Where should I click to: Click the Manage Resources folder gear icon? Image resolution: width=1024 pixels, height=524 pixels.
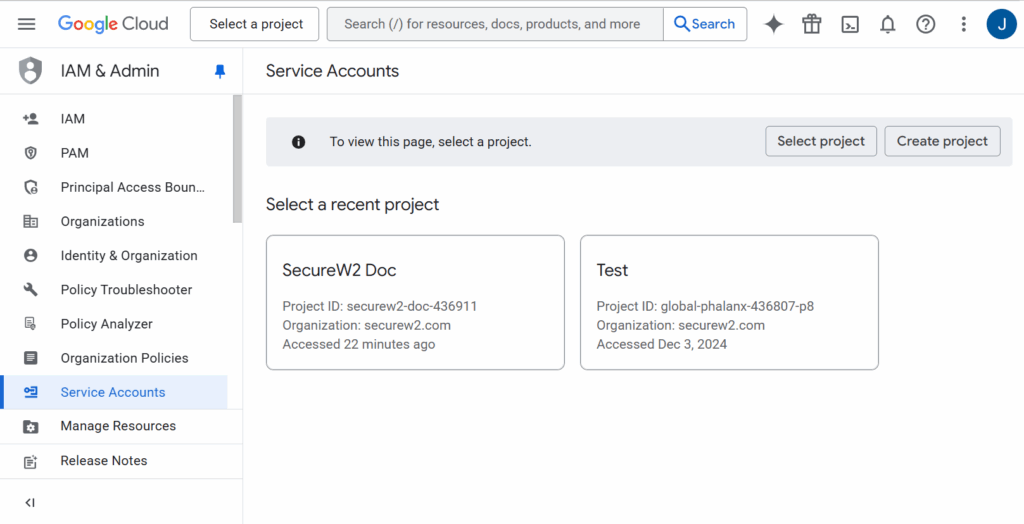tap(30, 427)
